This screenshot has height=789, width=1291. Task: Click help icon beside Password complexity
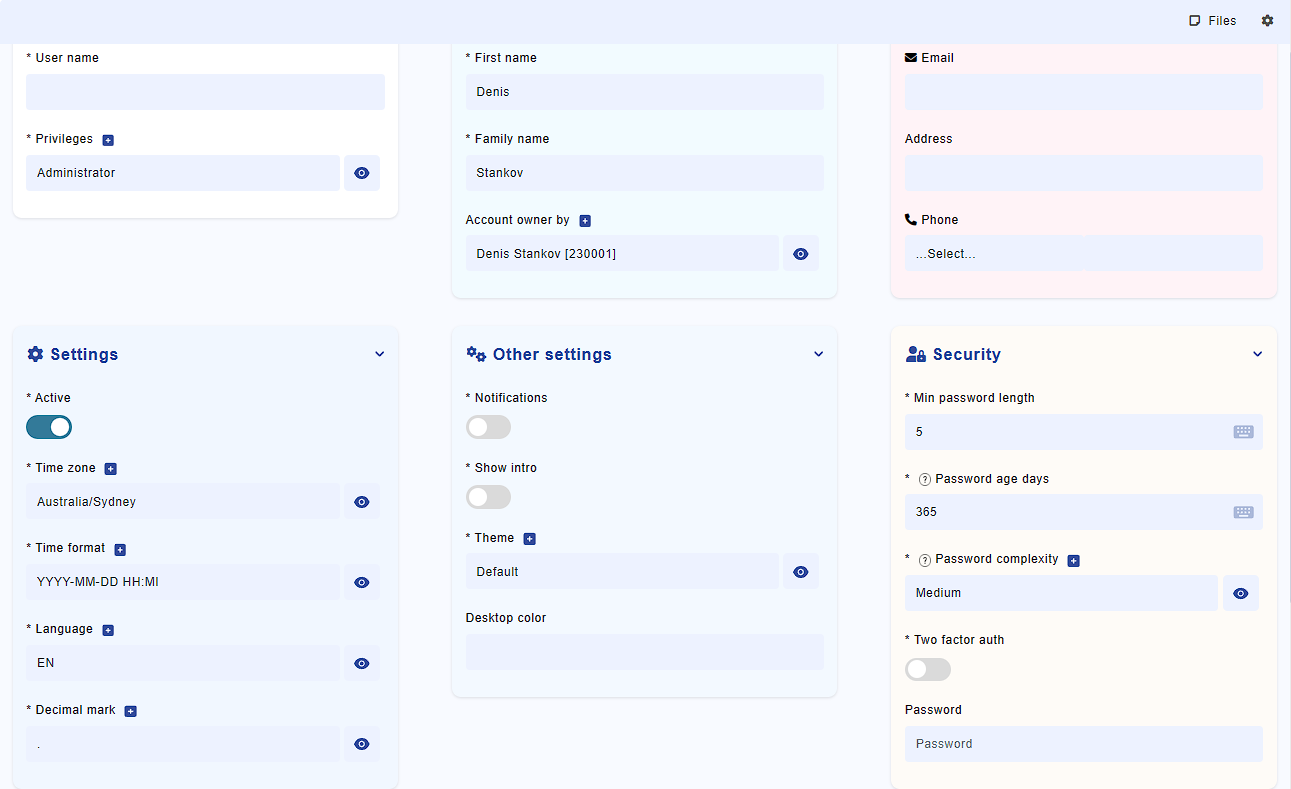(924, 561)
